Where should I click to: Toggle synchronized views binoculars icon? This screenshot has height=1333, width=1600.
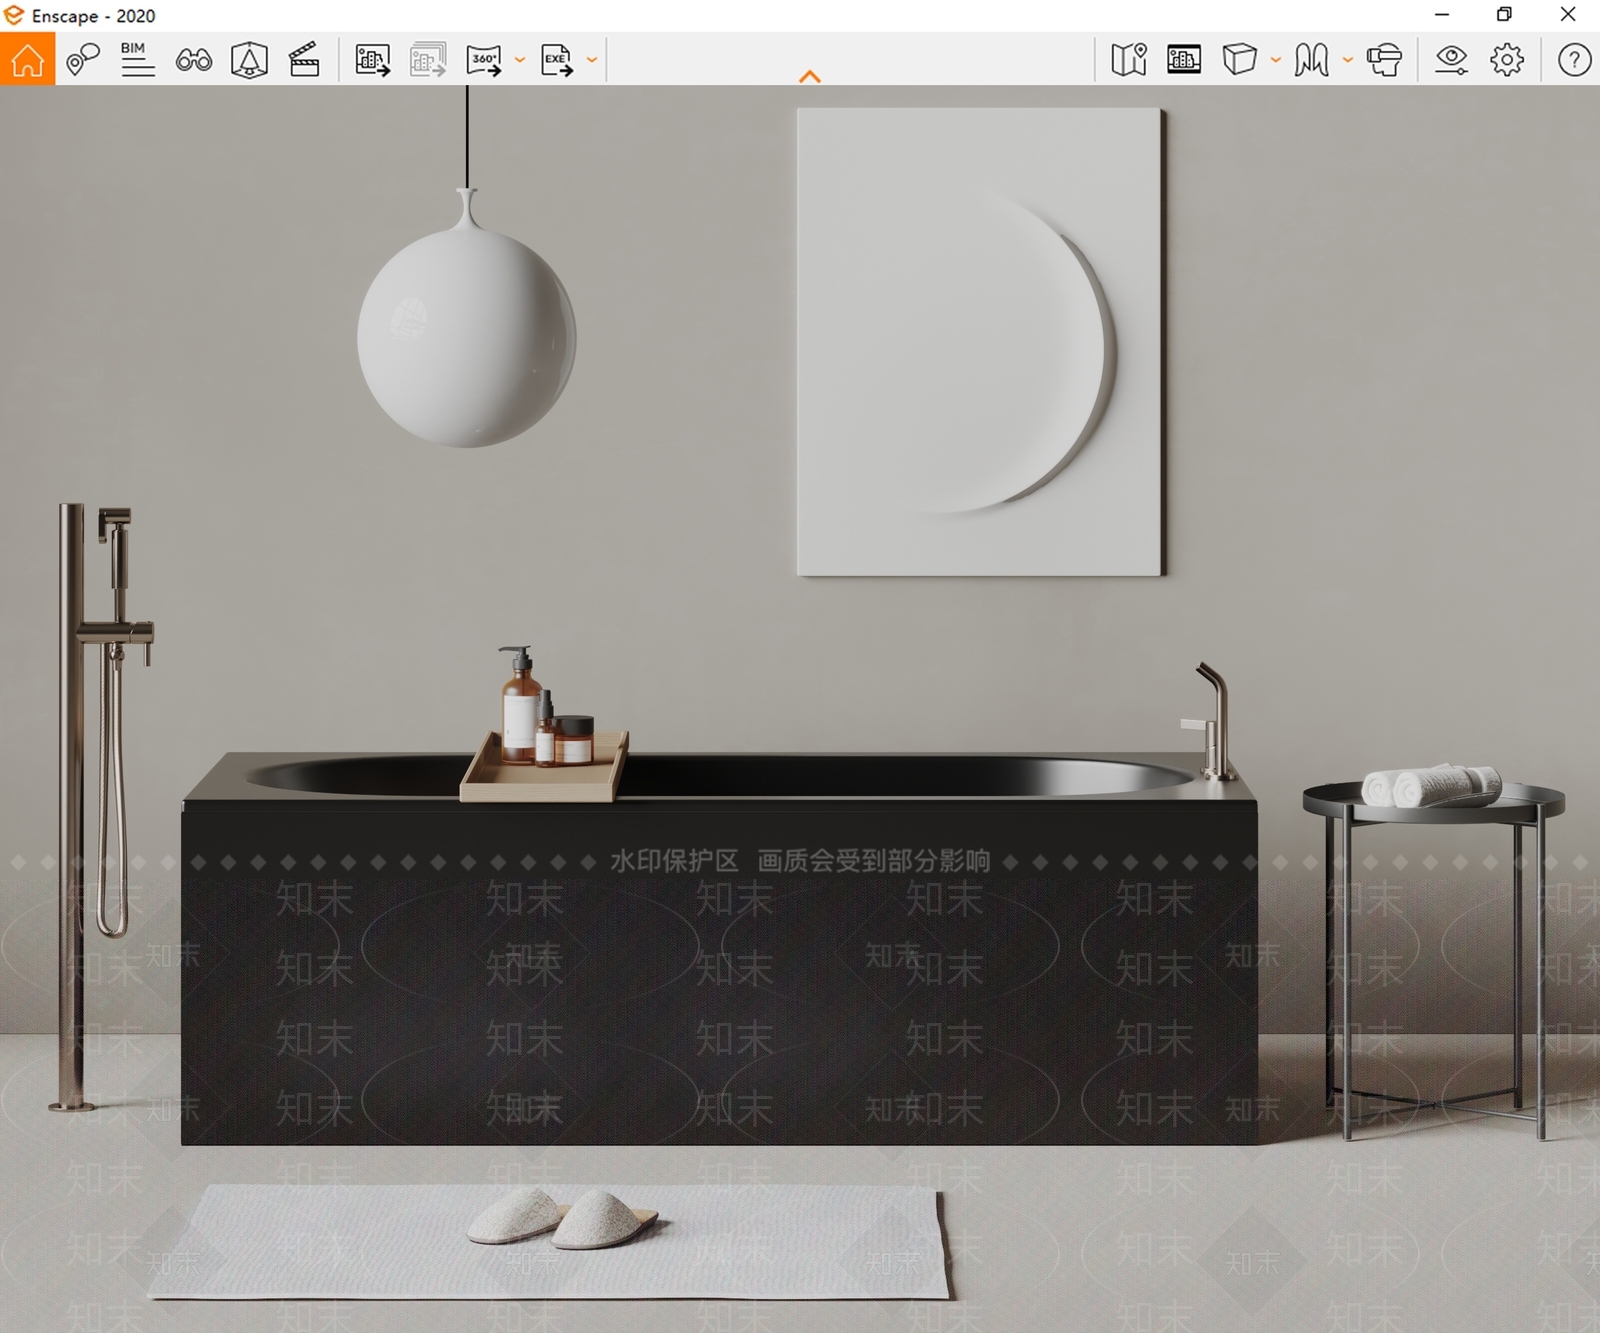[194, 60]
